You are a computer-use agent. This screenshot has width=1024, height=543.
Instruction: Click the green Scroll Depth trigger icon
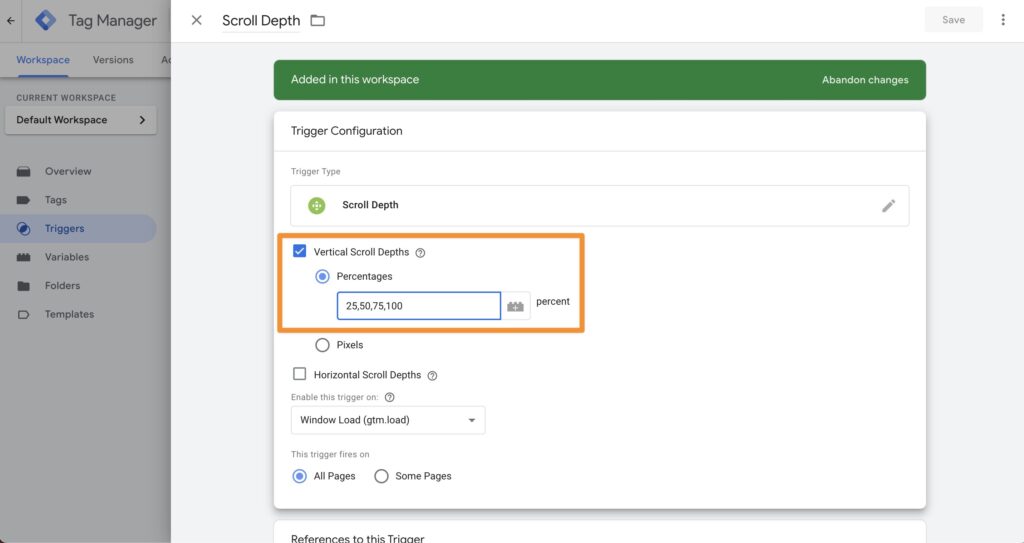pos(317,205)
